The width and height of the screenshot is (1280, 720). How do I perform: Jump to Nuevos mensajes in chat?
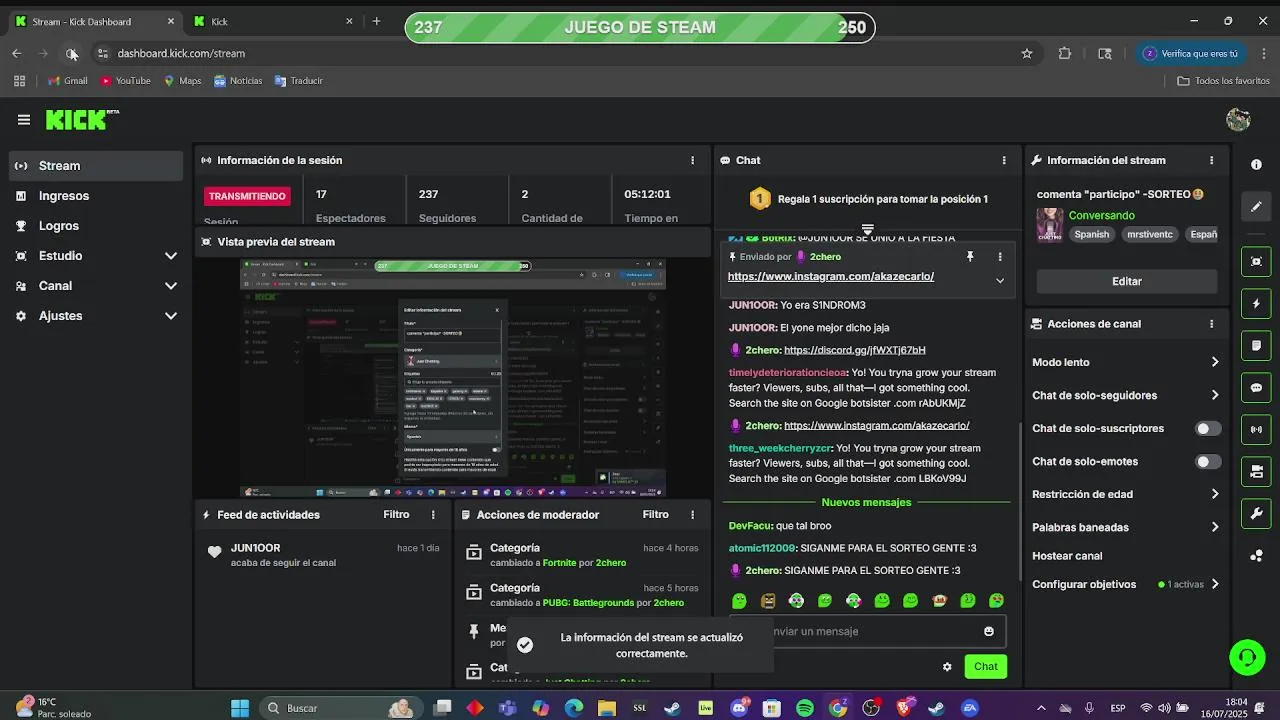pos(866,502)
